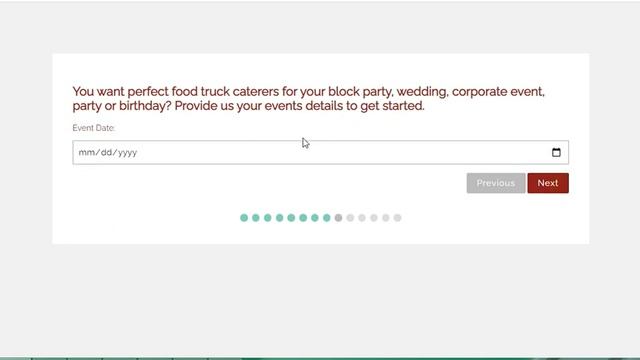Open the calendar picker icon
The height and width of the screenshot is (360, 640).
tap(556, 152)
